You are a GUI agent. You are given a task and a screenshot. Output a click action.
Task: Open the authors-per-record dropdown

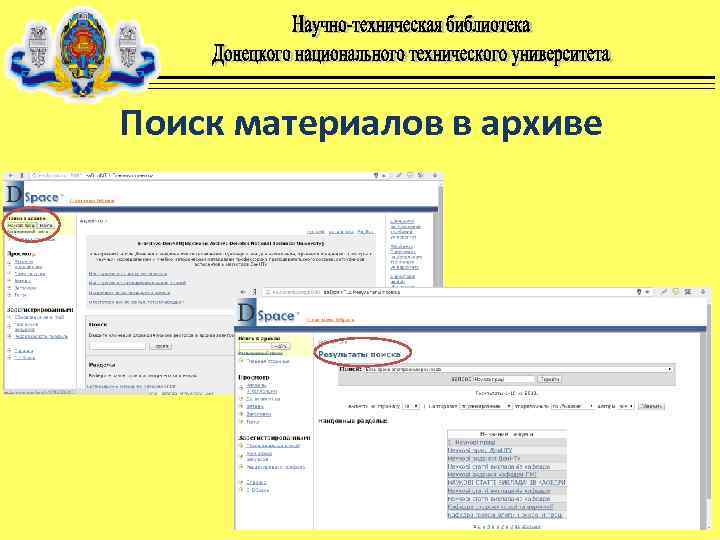(626, 406)
